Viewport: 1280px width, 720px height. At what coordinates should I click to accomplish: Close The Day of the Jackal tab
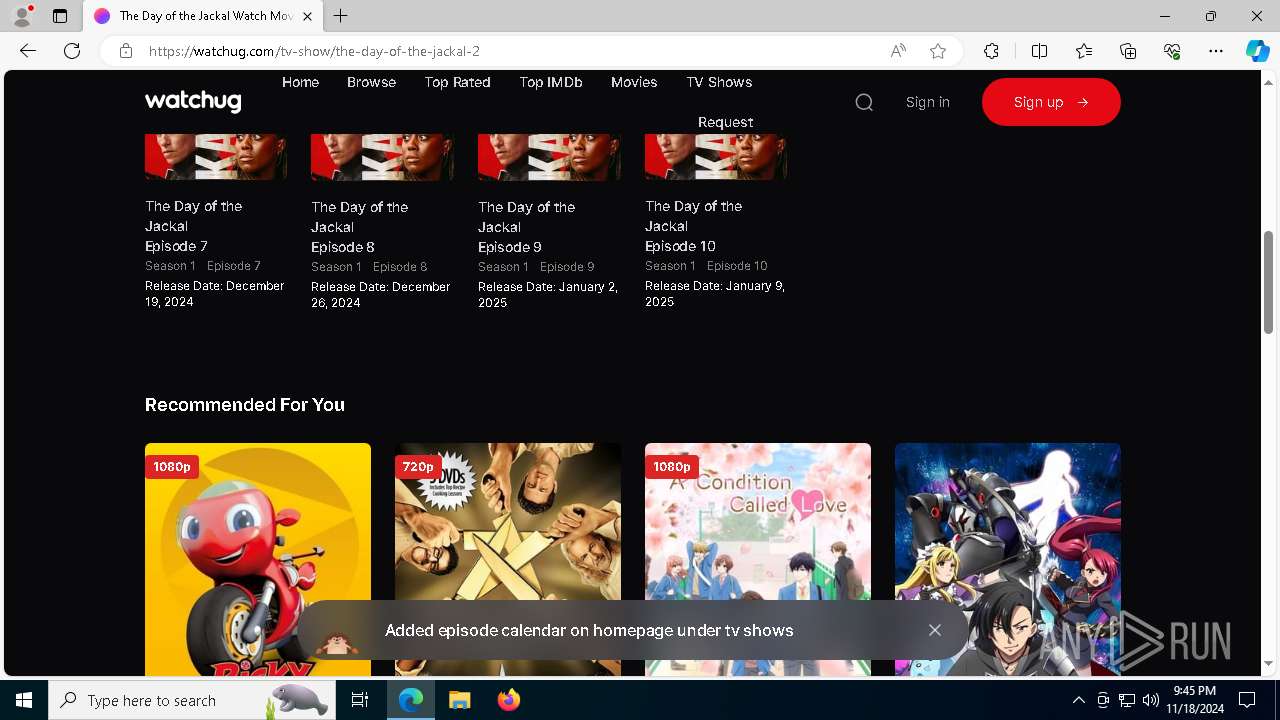point(307,16)
